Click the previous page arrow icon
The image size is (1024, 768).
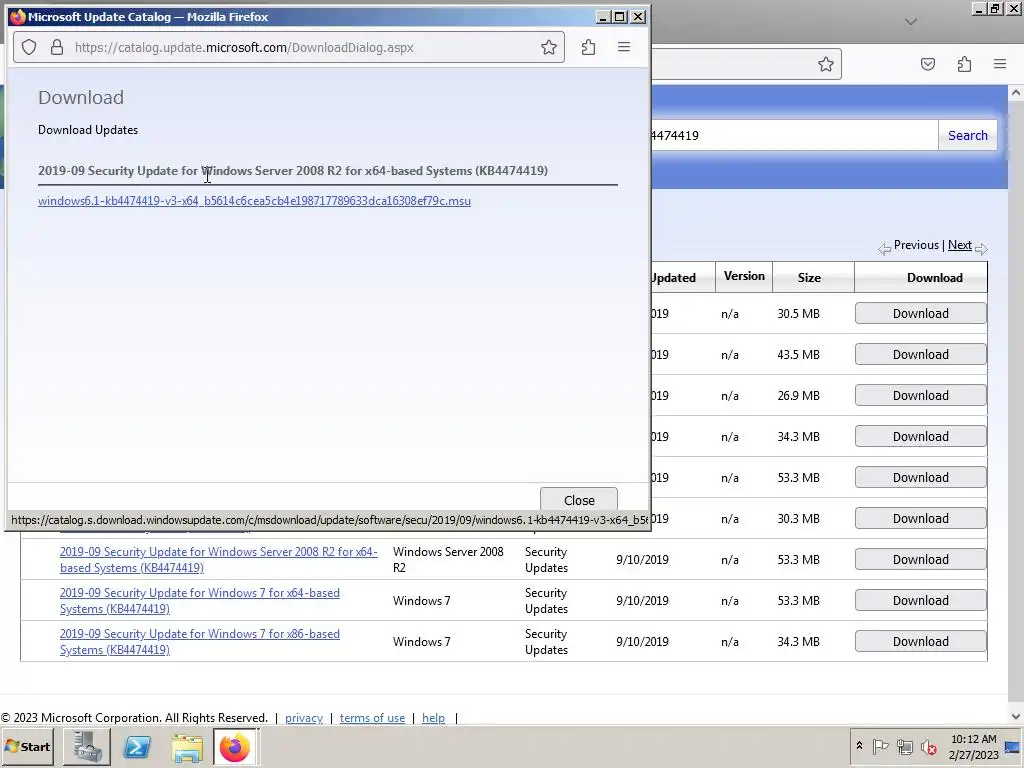(884, 248)
